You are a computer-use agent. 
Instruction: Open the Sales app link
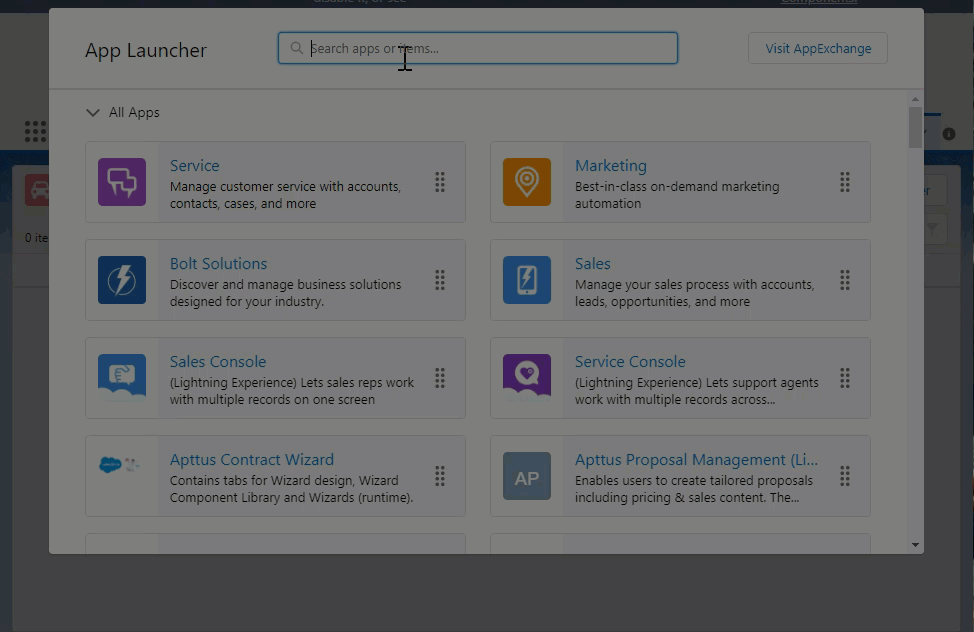pyautogui.click(x=592, y=263)
